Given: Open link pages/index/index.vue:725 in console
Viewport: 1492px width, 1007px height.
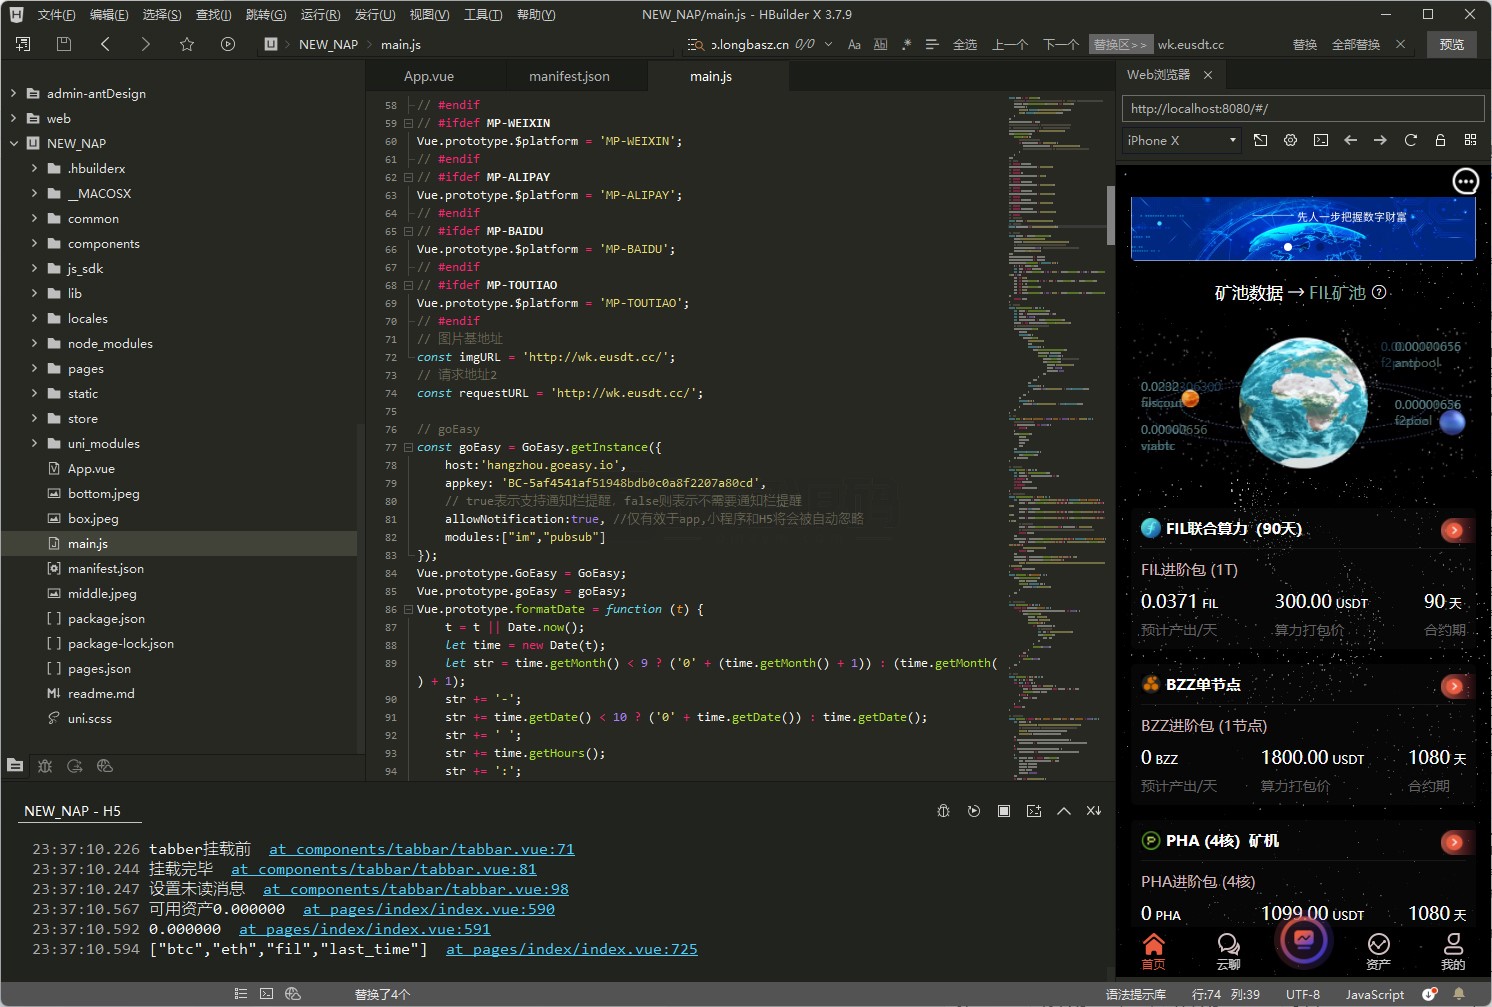Looking at the screenshot, I should click(x=571, y=949).
